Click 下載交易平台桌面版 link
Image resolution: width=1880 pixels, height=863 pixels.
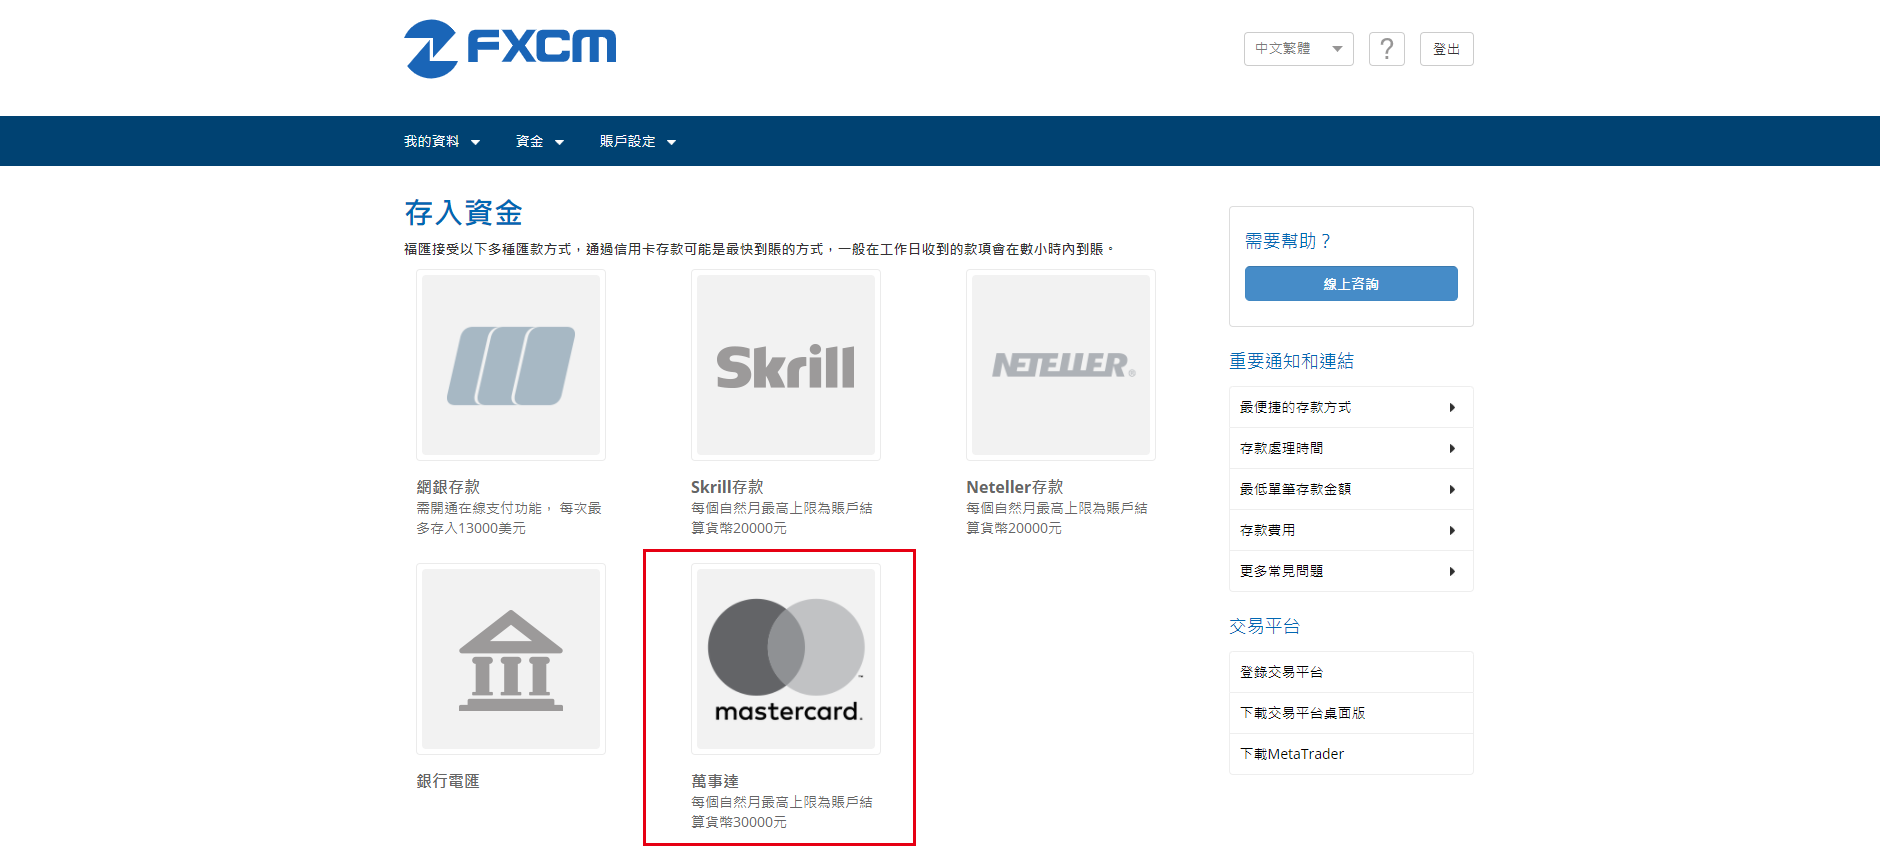[x=1351, y=713]
